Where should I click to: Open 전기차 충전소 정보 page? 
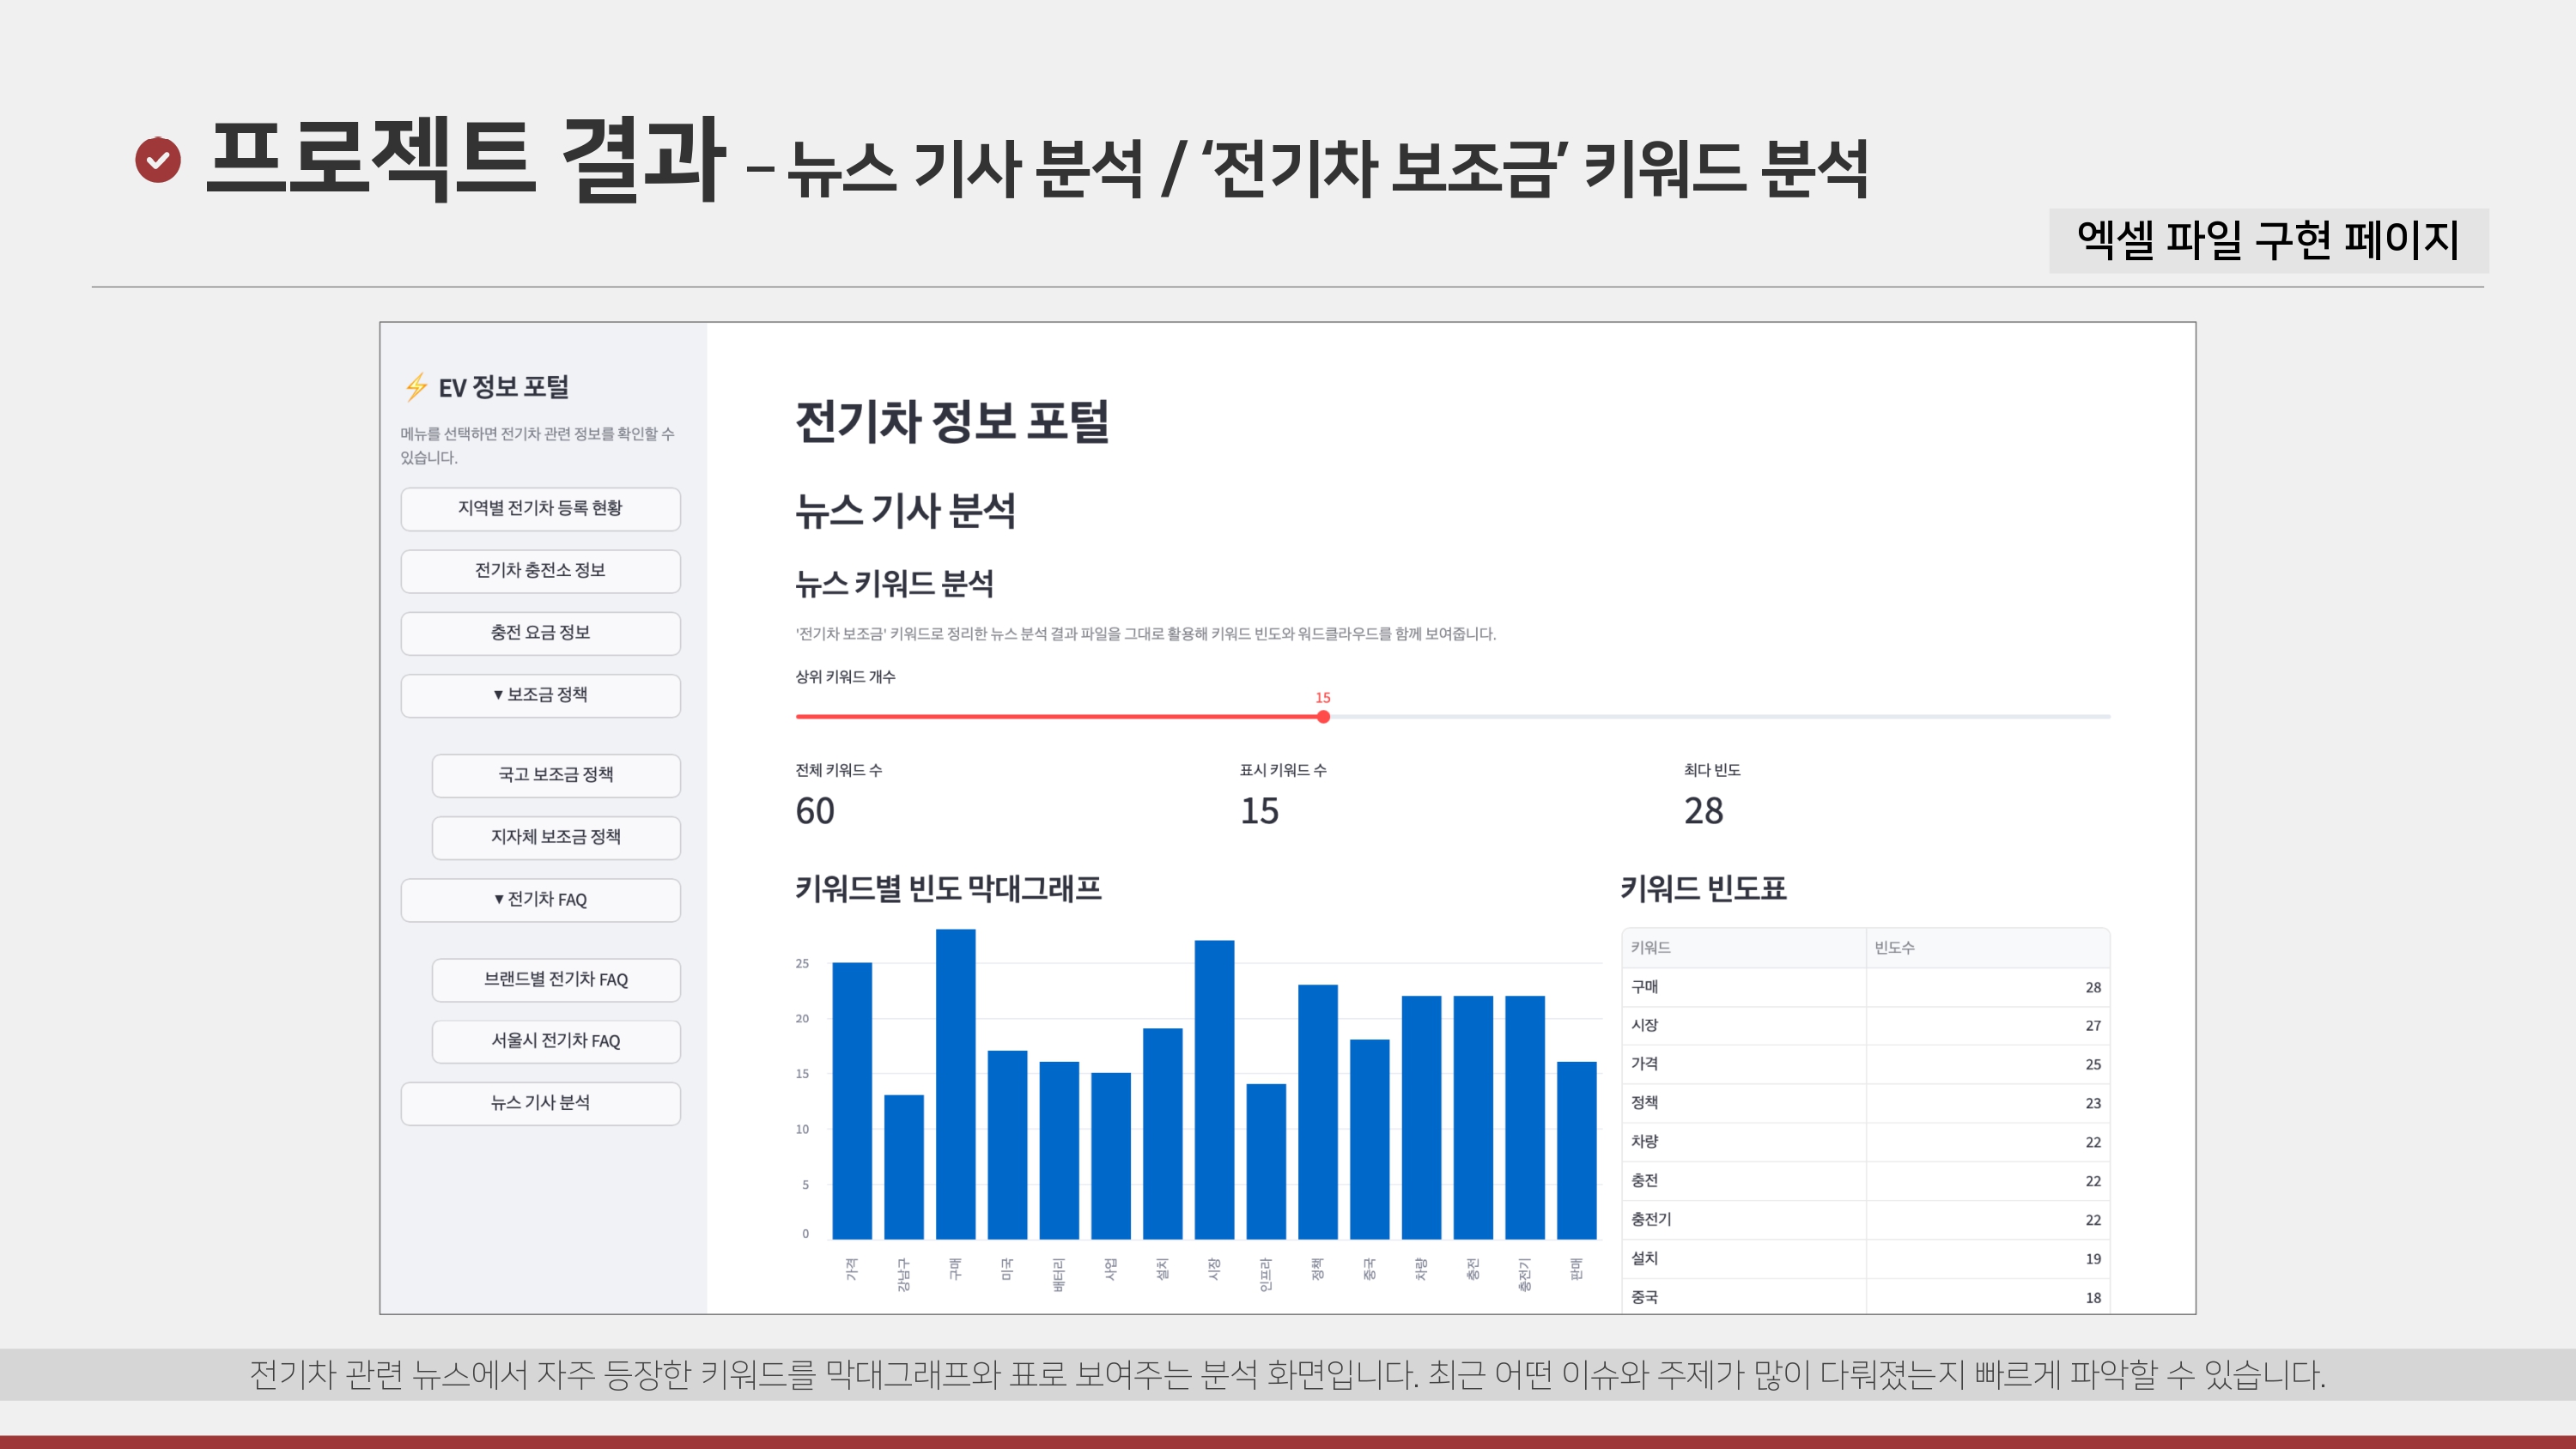point(540,570)
